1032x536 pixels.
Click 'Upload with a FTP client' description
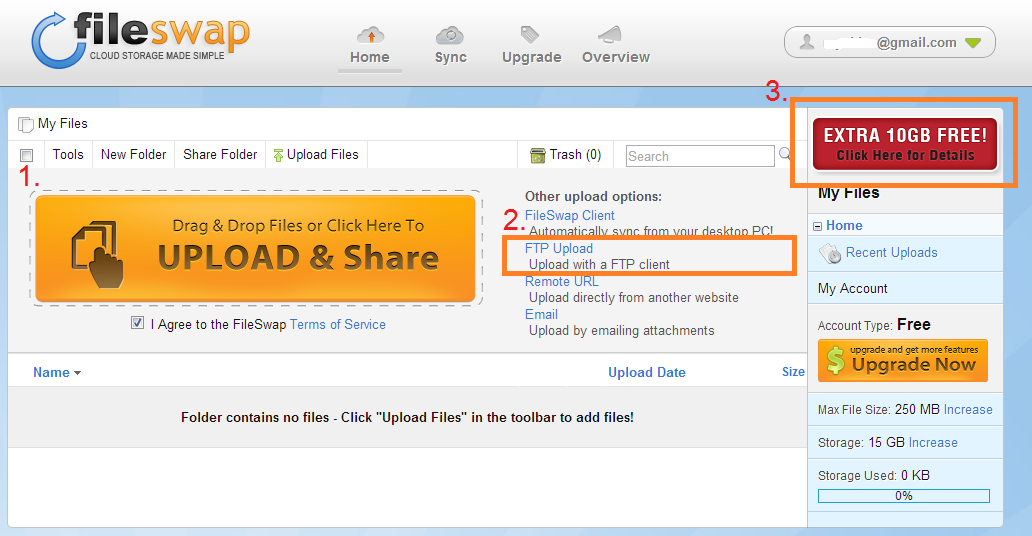599,265
